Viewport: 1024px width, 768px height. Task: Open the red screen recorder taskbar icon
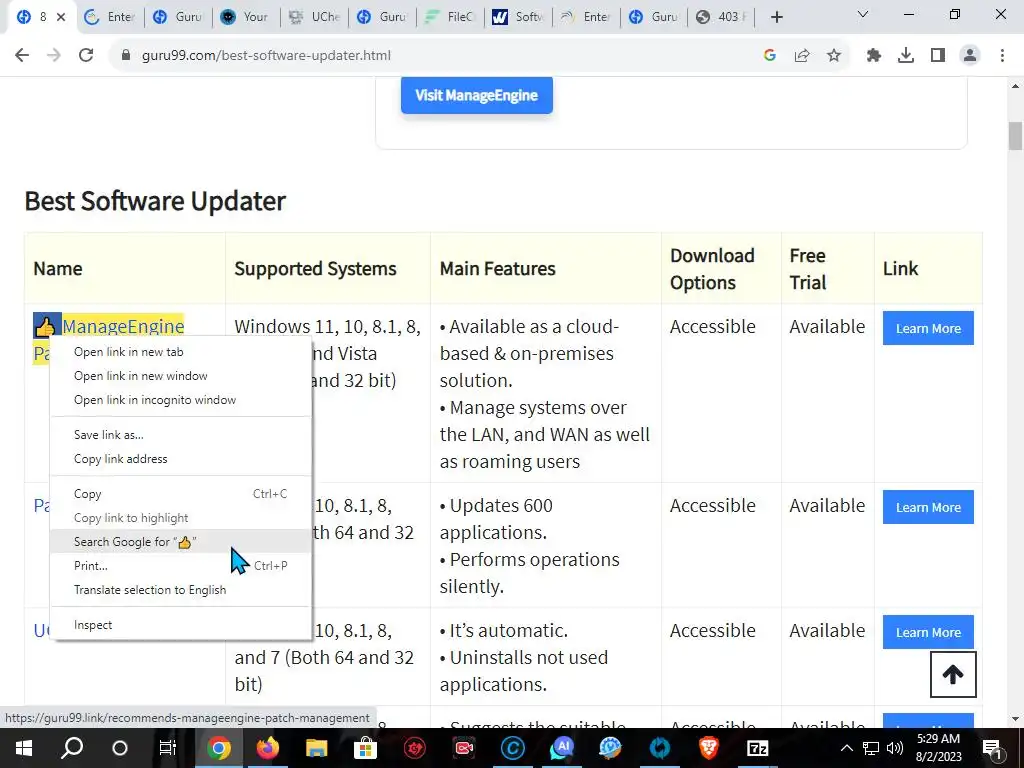click(464, 748)
